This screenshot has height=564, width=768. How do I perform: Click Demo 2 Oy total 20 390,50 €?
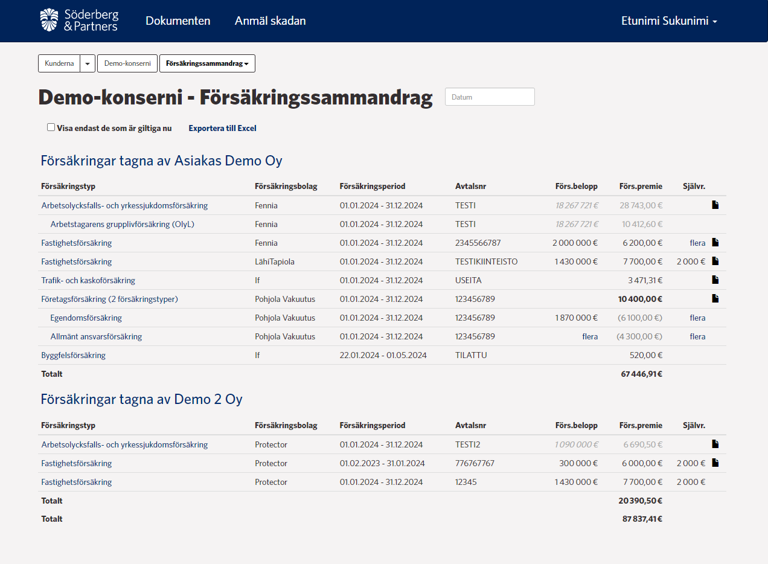coord(640,500)
